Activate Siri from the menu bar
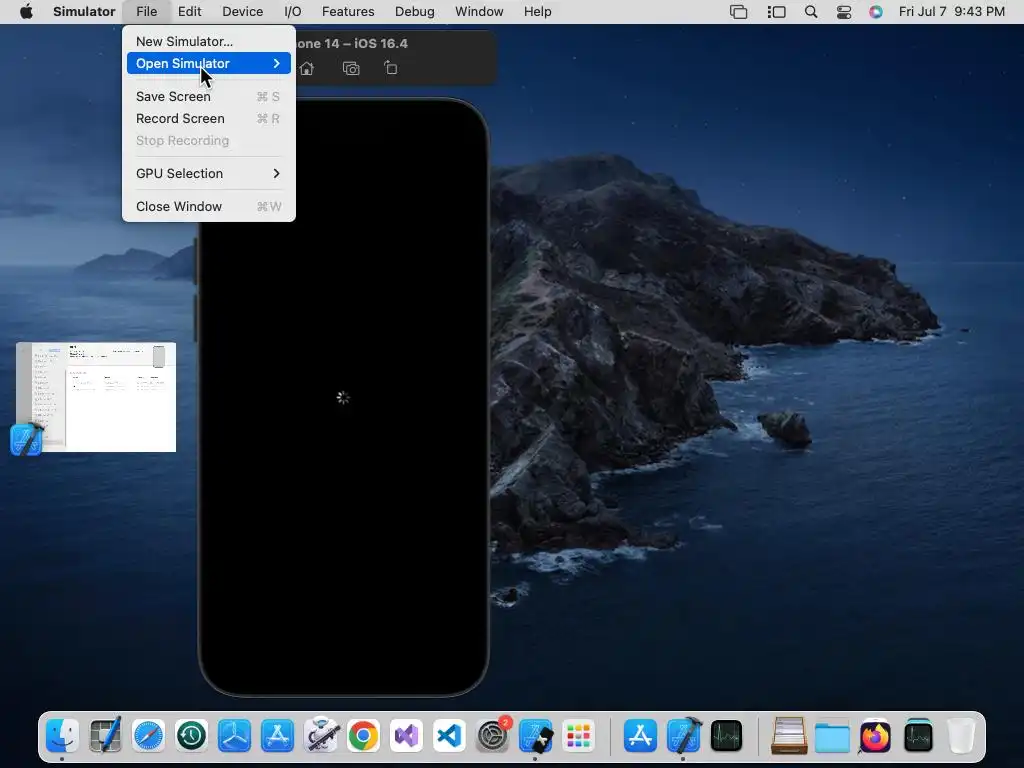Screen dimensions: 1024x768 click(x=876, y=12)
